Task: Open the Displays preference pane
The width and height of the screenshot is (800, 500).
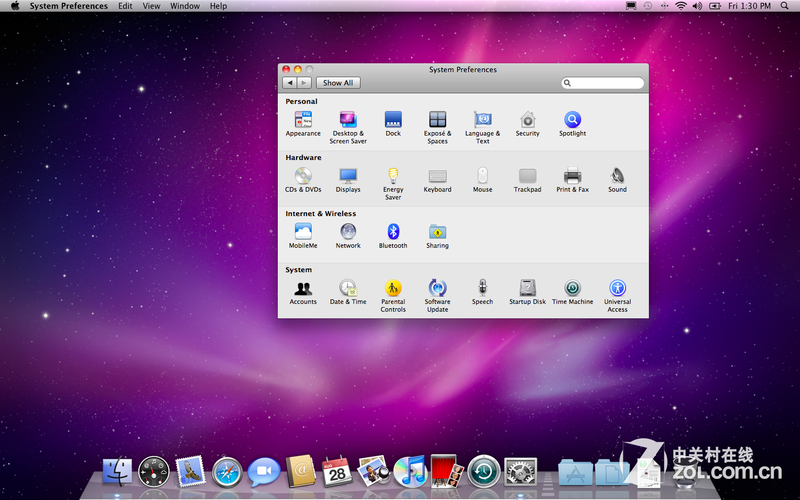Action: pos(348,180)
